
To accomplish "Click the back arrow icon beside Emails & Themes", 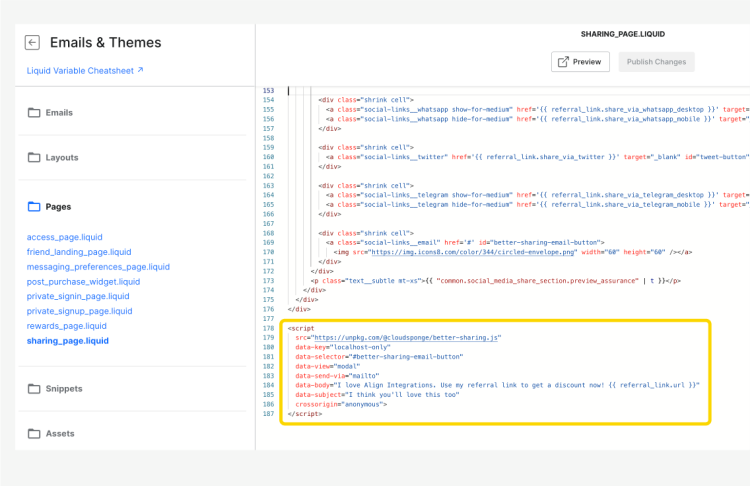I will [x=32, y=43].
